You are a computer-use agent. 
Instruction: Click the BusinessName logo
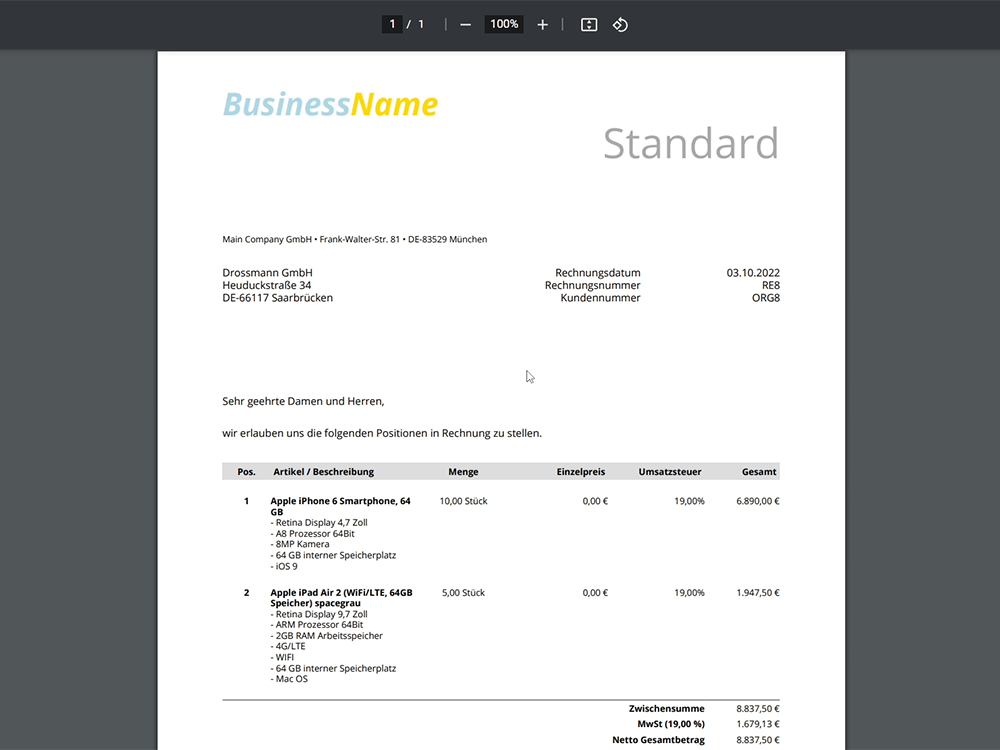point(330,104)
